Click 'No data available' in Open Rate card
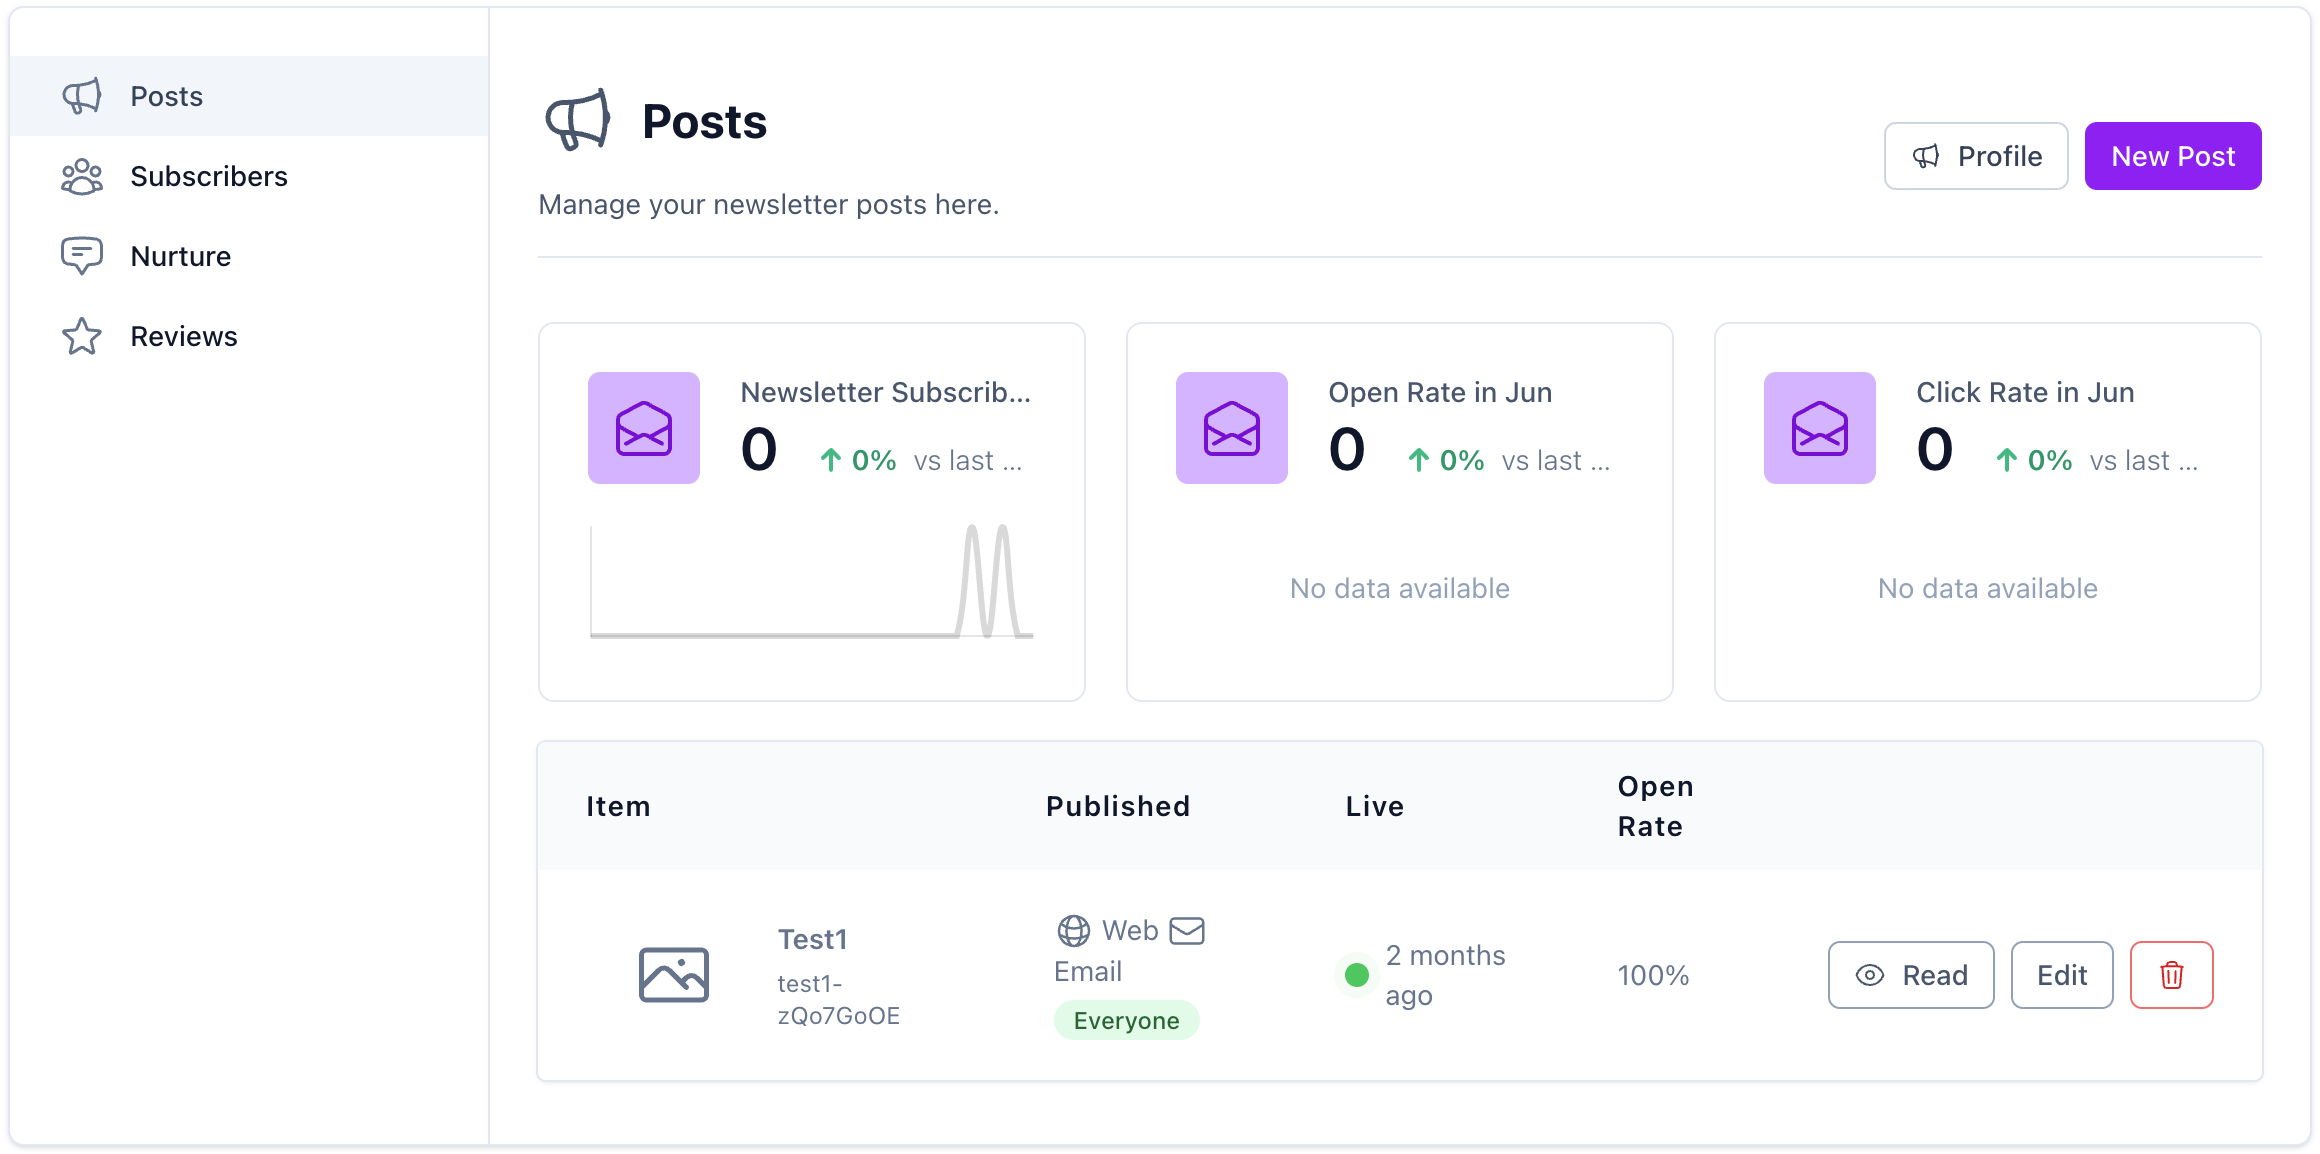Image resolution: width=2320 pixels, height=1154 pixels. (1400, 588)
